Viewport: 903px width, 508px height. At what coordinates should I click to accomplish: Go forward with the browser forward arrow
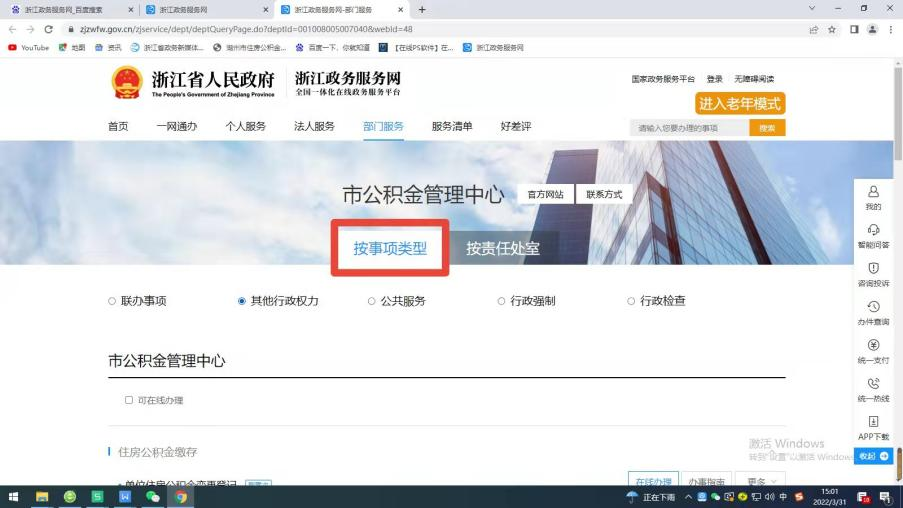tap(31, 29)
